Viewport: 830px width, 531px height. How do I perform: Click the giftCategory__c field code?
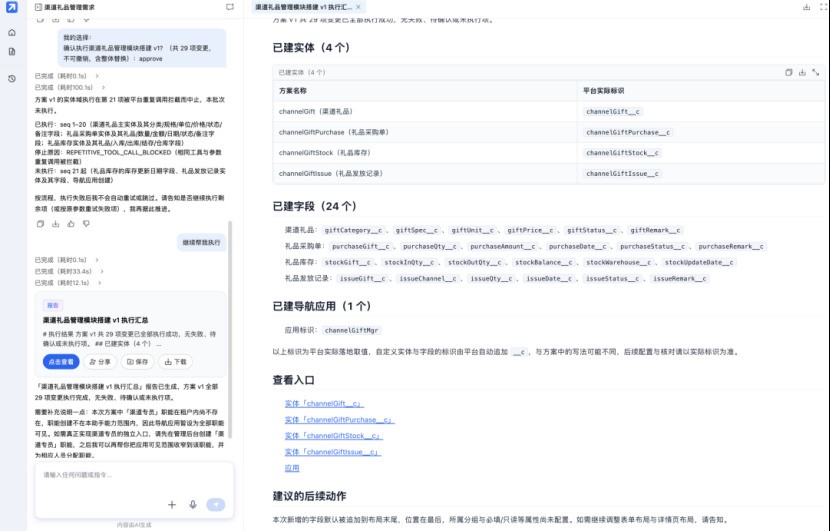353,230
